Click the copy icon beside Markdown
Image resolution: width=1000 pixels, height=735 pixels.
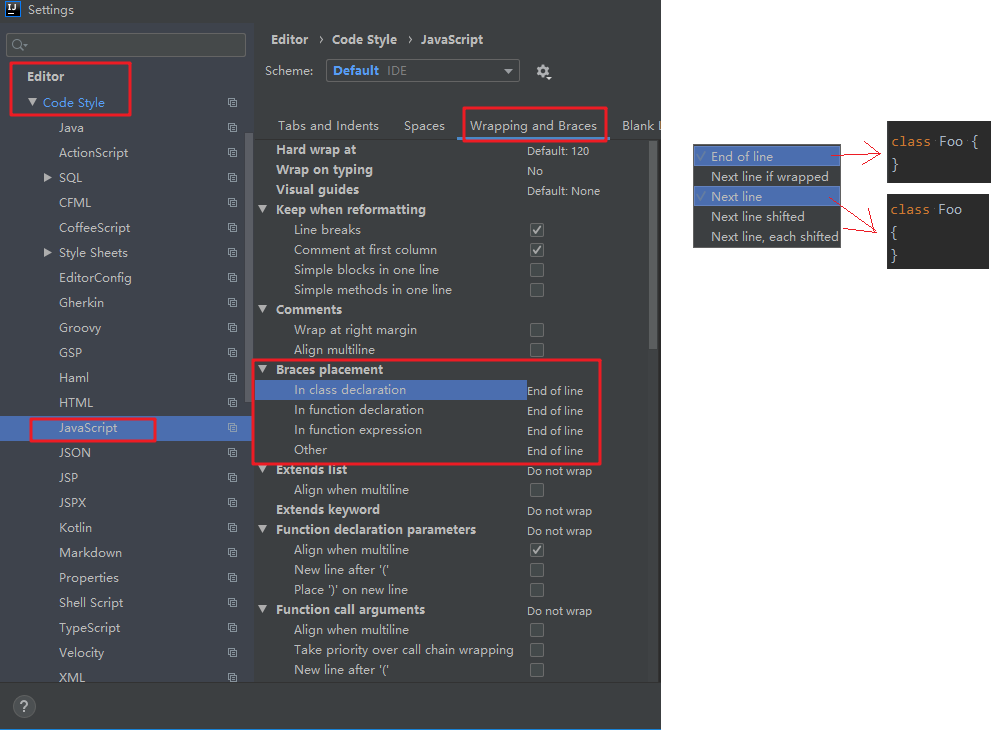(x=233, y=553)
